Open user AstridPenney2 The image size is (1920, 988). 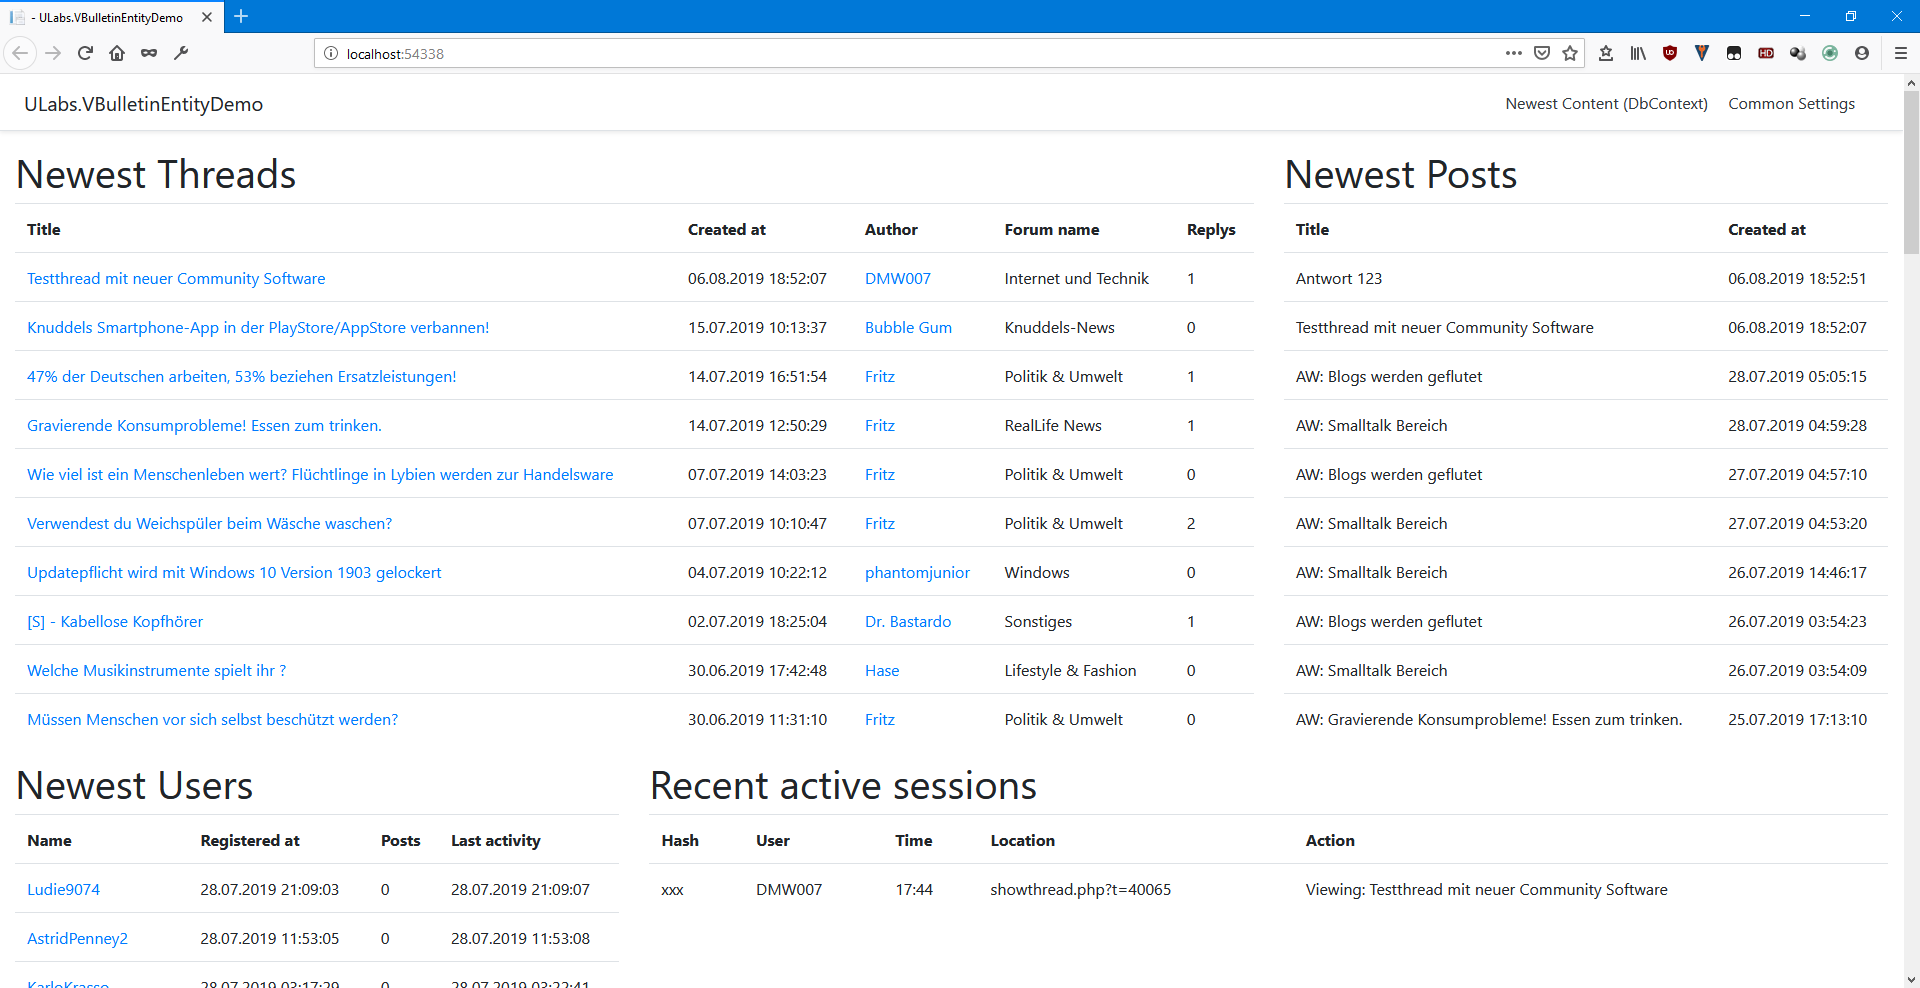click(77, 939)
